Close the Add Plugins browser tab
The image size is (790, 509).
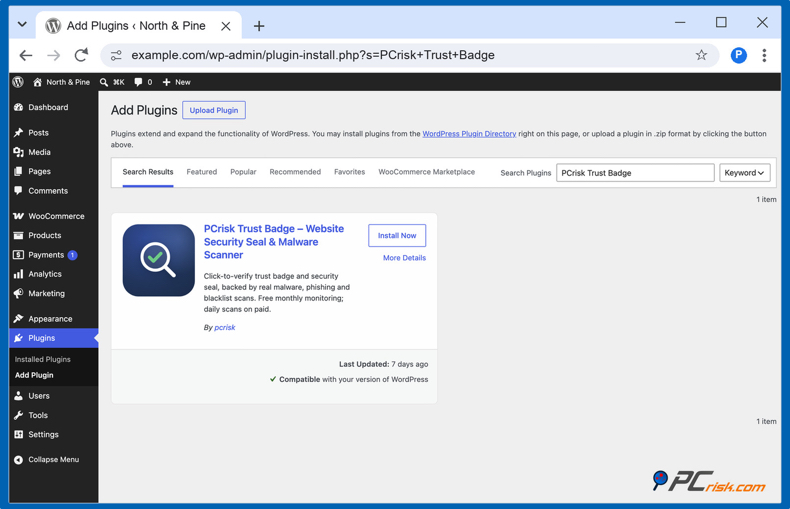tap(226, 26)
